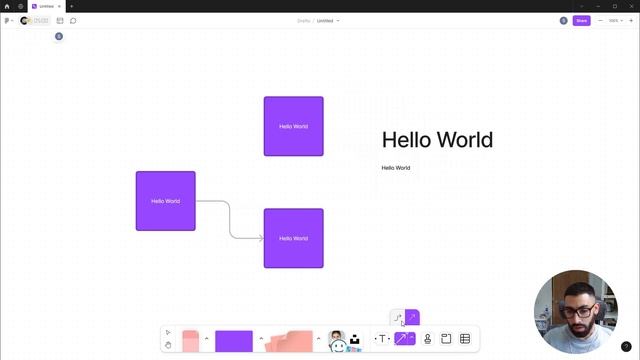Screen dimensions: 640x360
Task: Select the top purple Hello World square
Action: pos(293,126)
